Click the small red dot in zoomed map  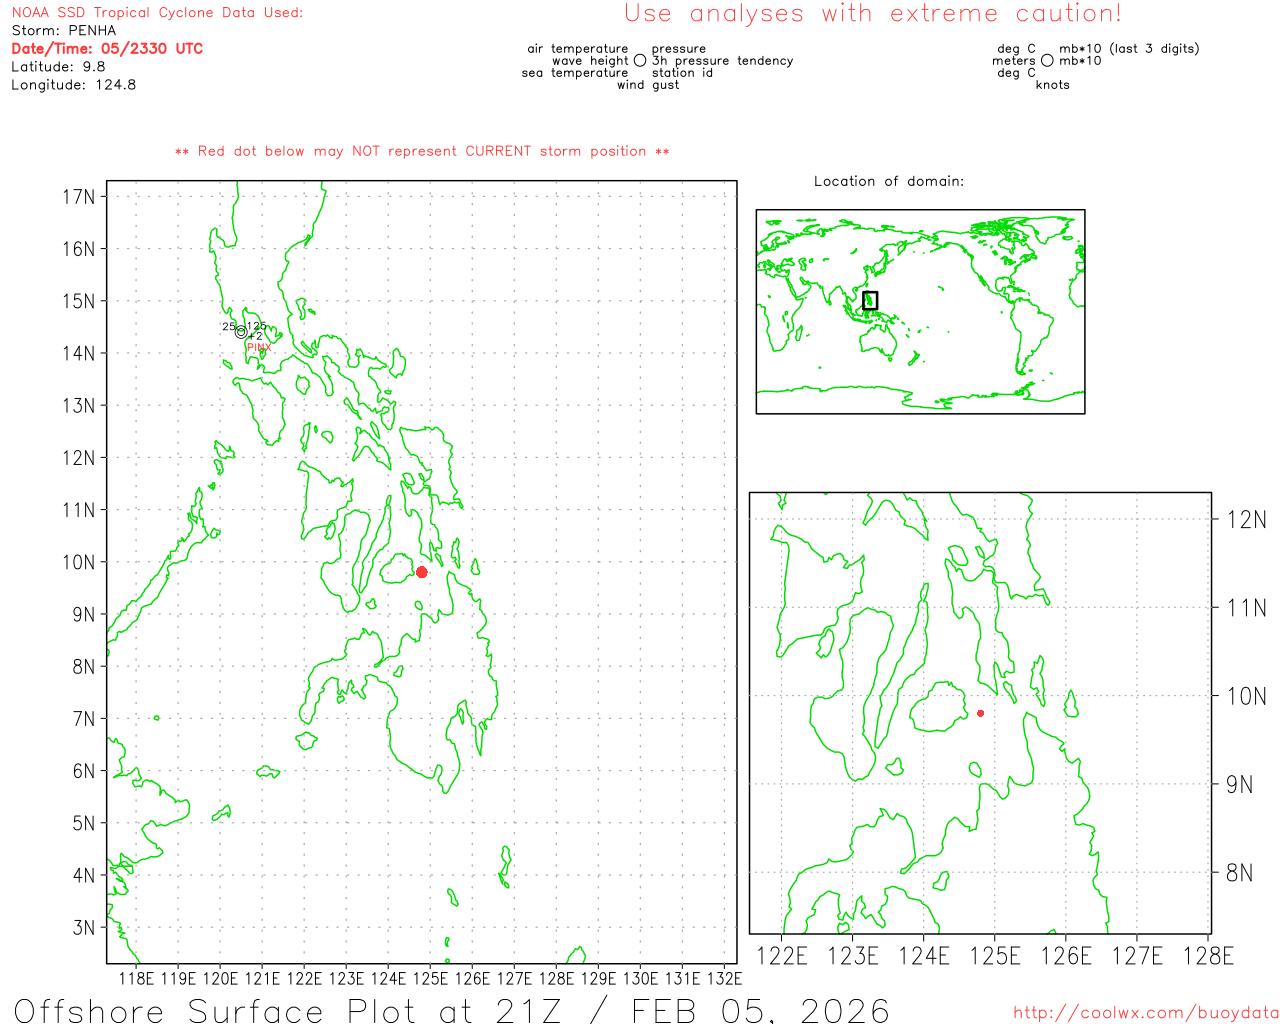[x=980, y=713]
